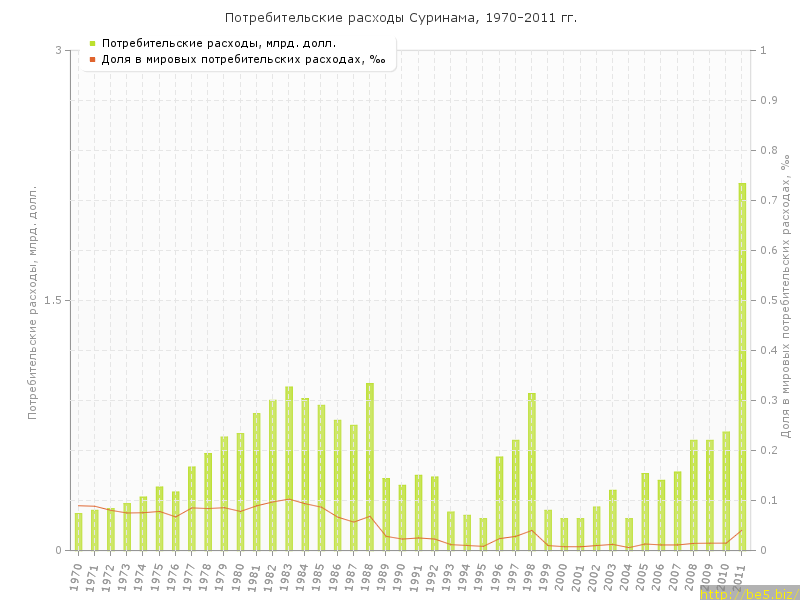The height and width of the screenshot is (600, 800).
Task: Click the 1983 bar in the chart
Action: tap(289, 468)
